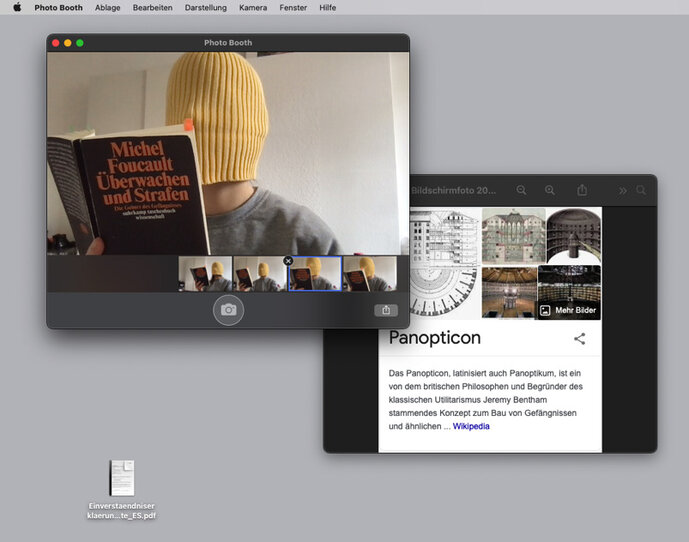Open the Kamera menu
Screen dimensions: 689x542
(253, 7)
